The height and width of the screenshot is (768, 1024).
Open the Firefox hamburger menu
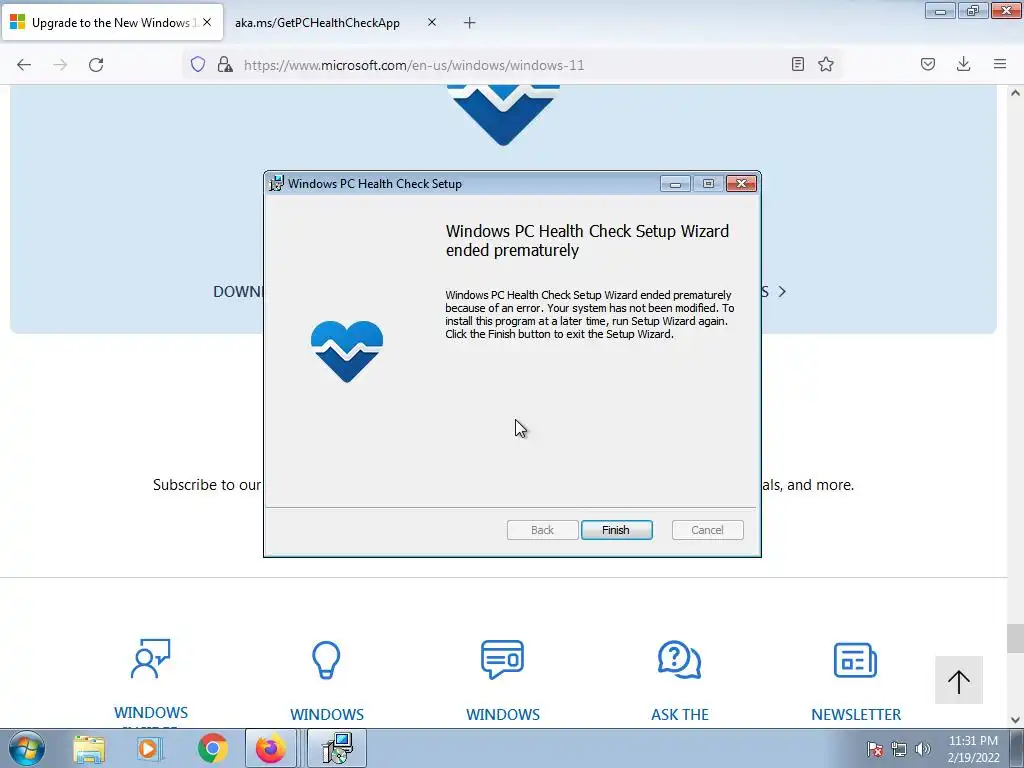click(1000, 64)
